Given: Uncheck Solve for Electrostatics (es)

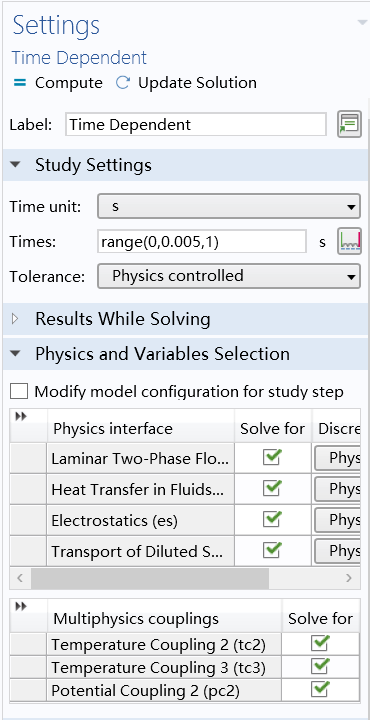Looking at the screenshot, I should tap(272, 520).
